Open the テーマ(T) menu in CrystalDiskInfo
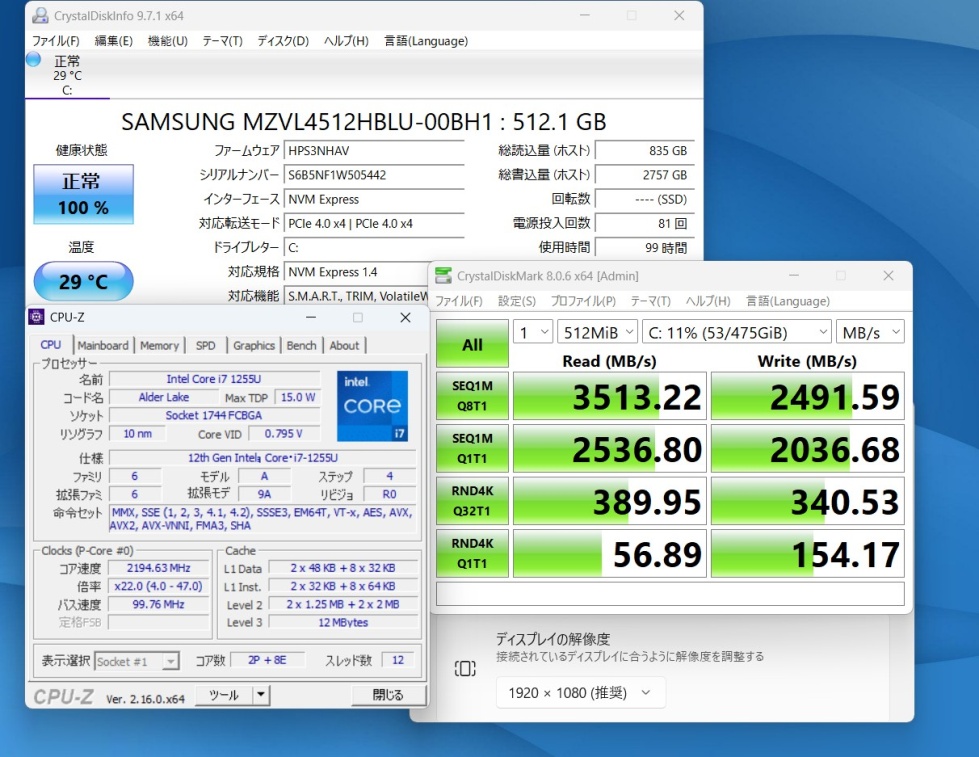 pos(222,41)
